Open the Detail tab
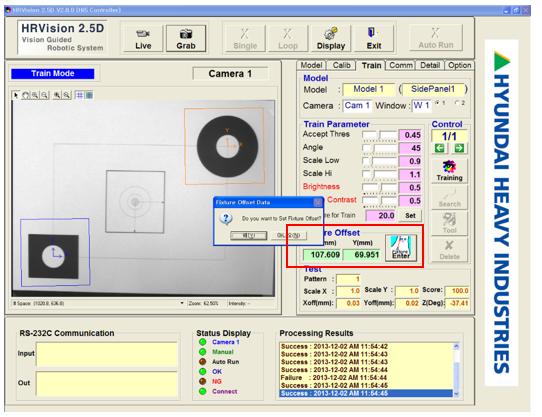542x417 pixels. [x=430, y=65]
